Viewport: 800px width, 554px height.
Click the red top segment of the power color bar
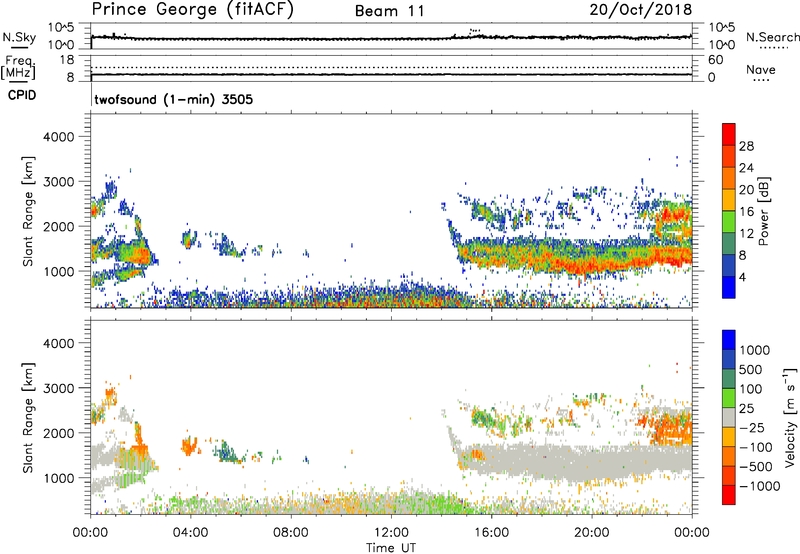tap(729, 134)
